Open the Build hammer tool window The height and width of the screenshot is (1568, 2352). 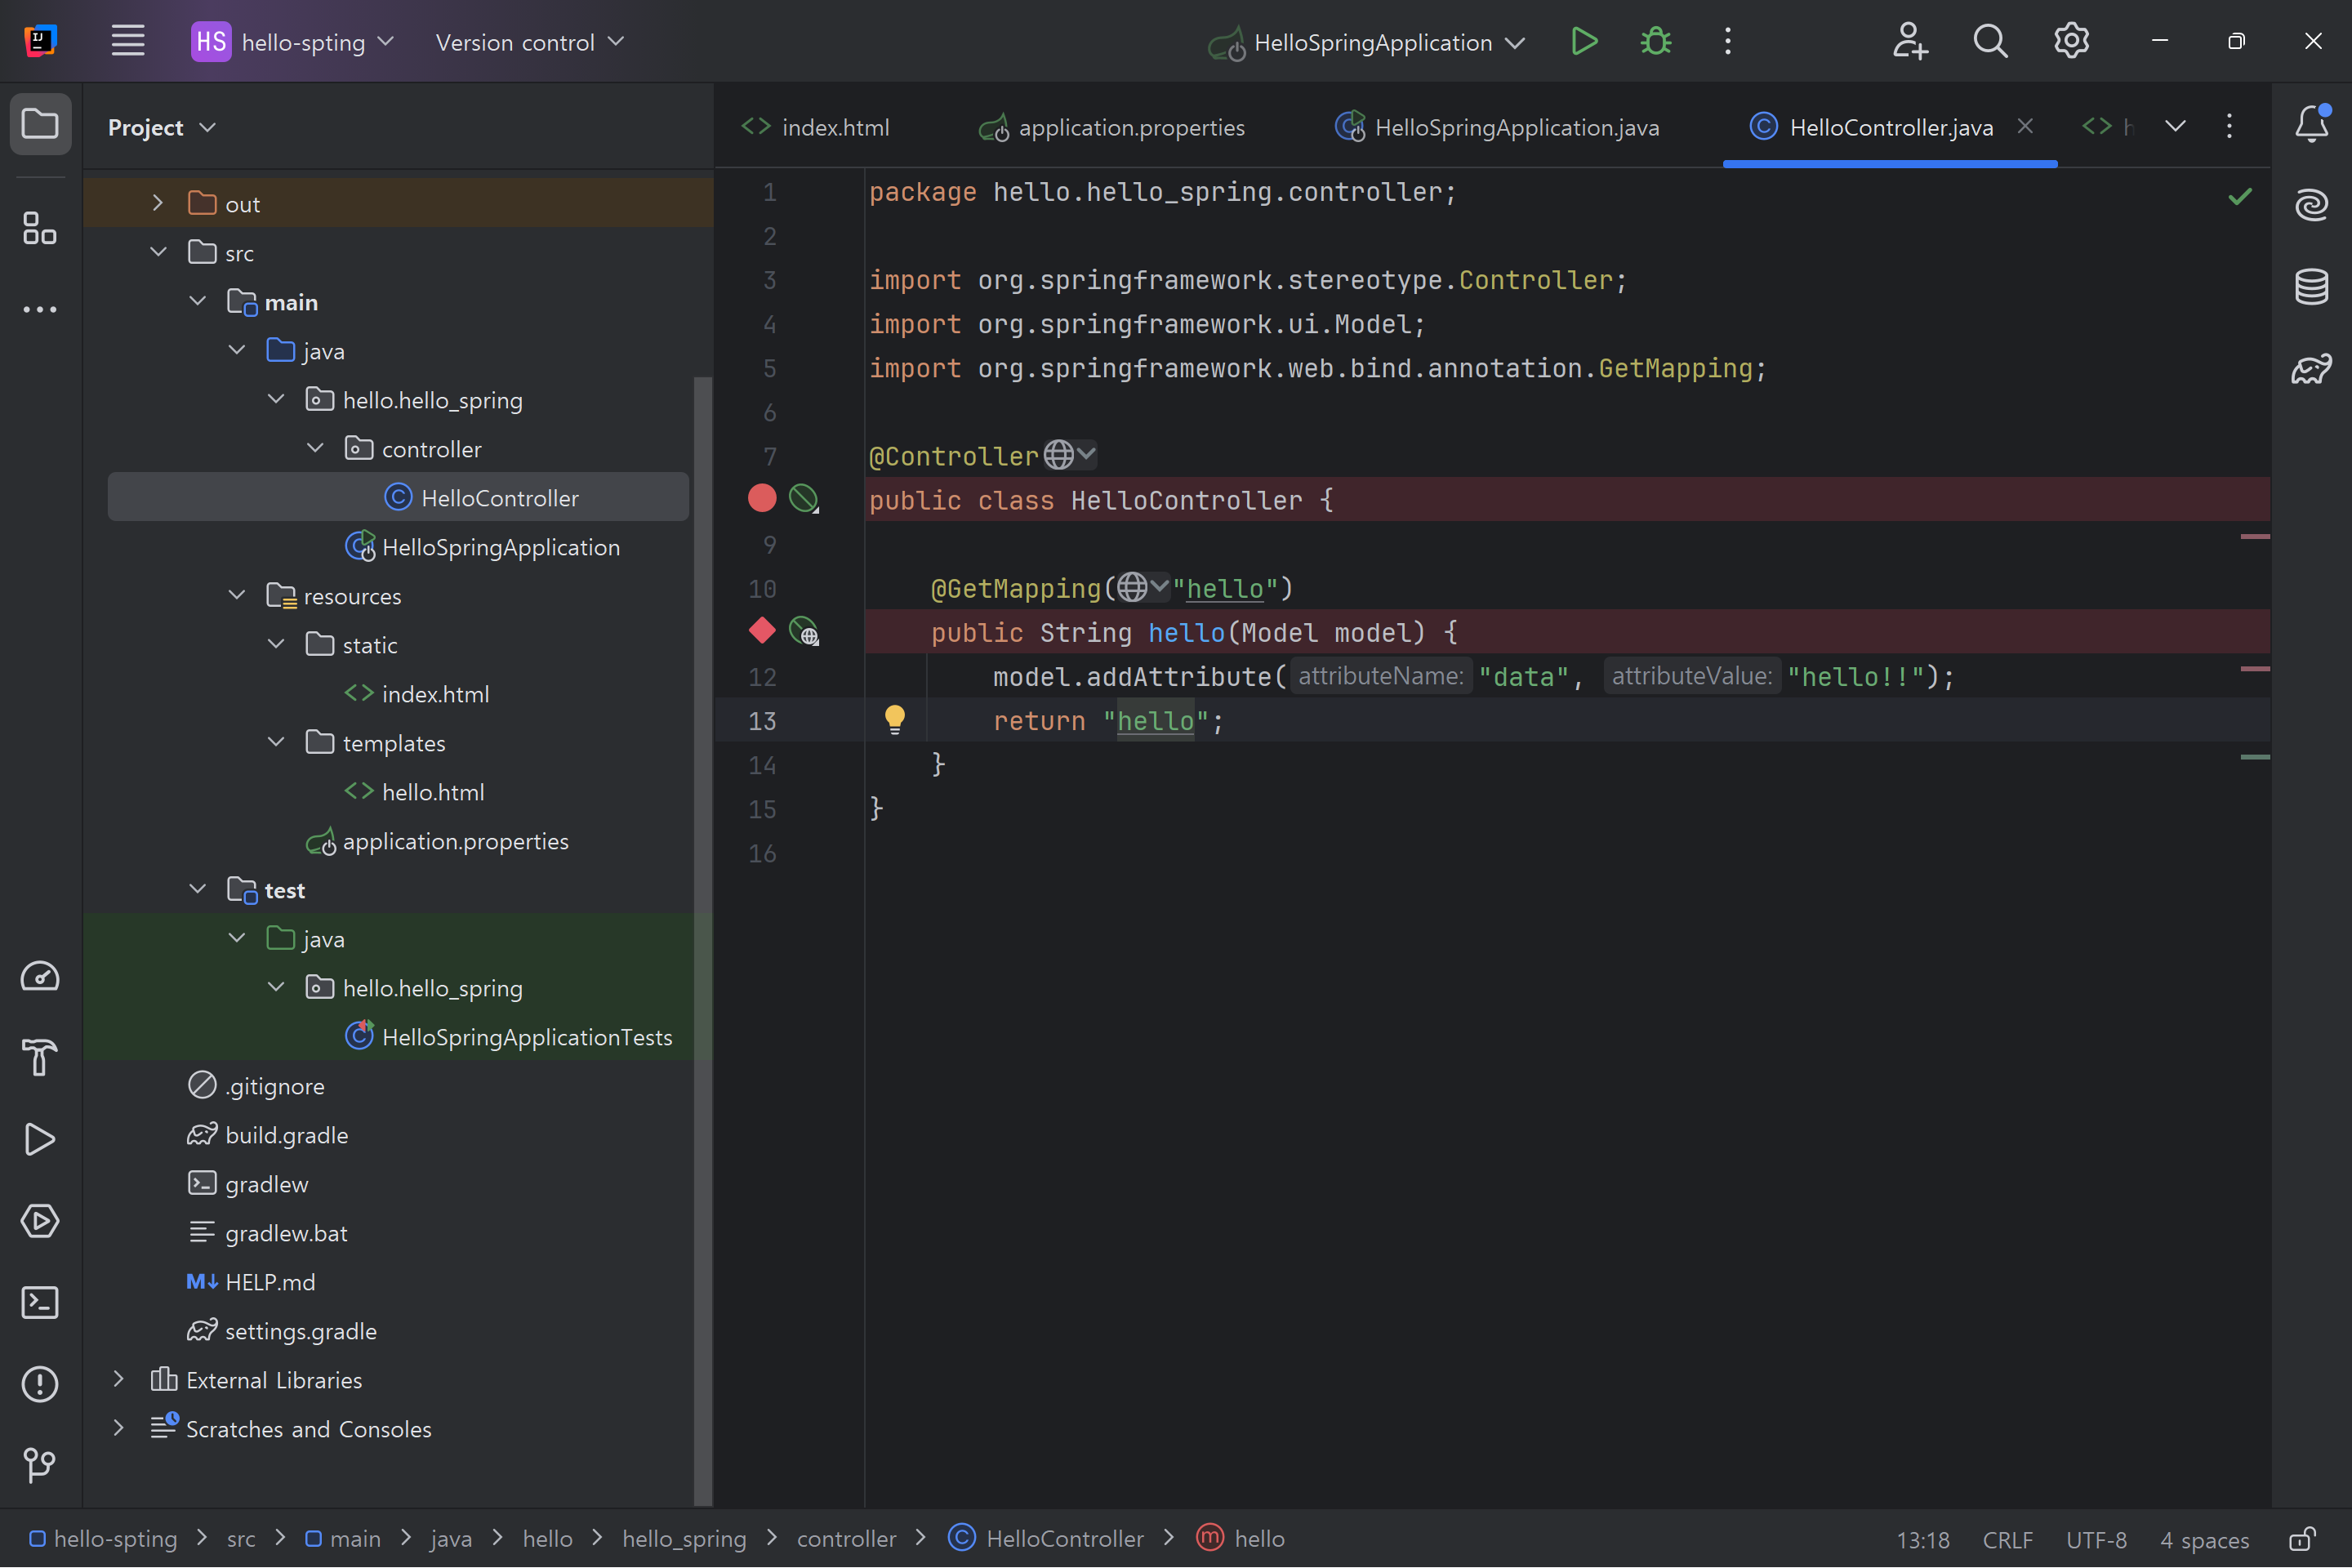(x=40, y=1057)
